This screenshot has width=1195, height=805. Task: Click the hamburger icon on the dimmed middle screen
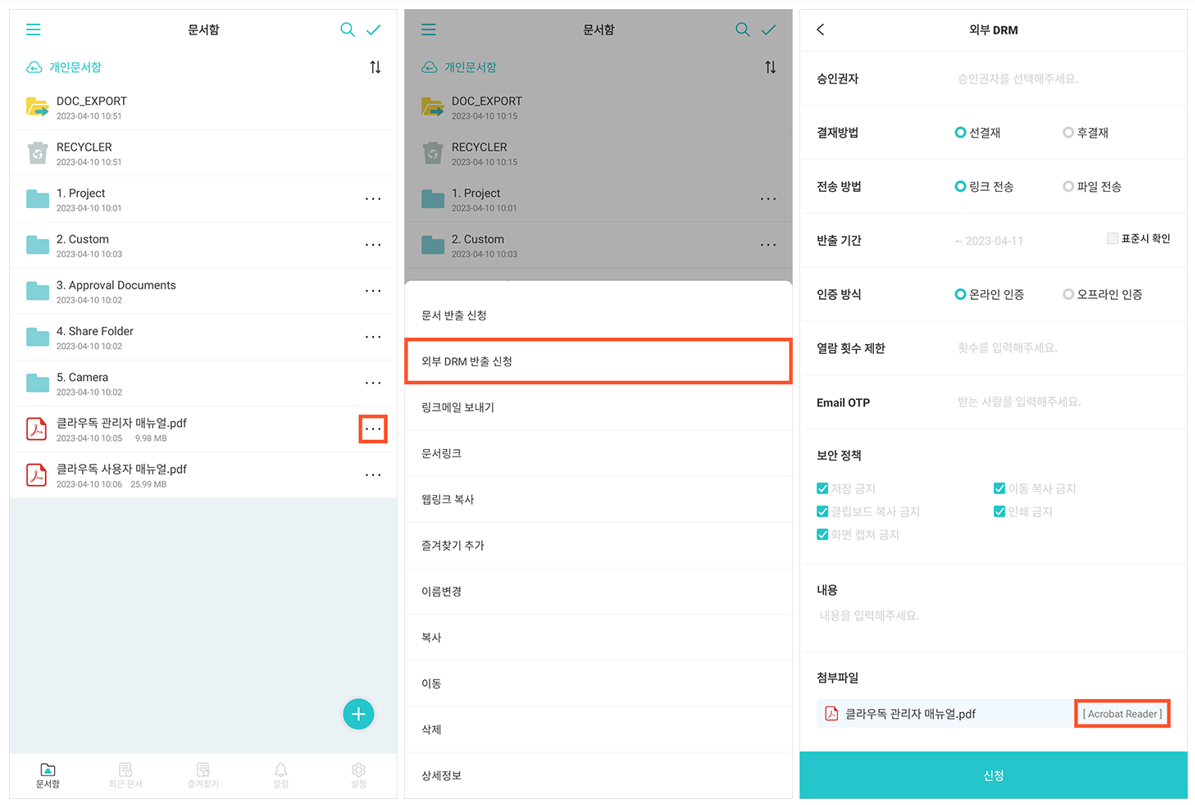click(x=429, y=30)
